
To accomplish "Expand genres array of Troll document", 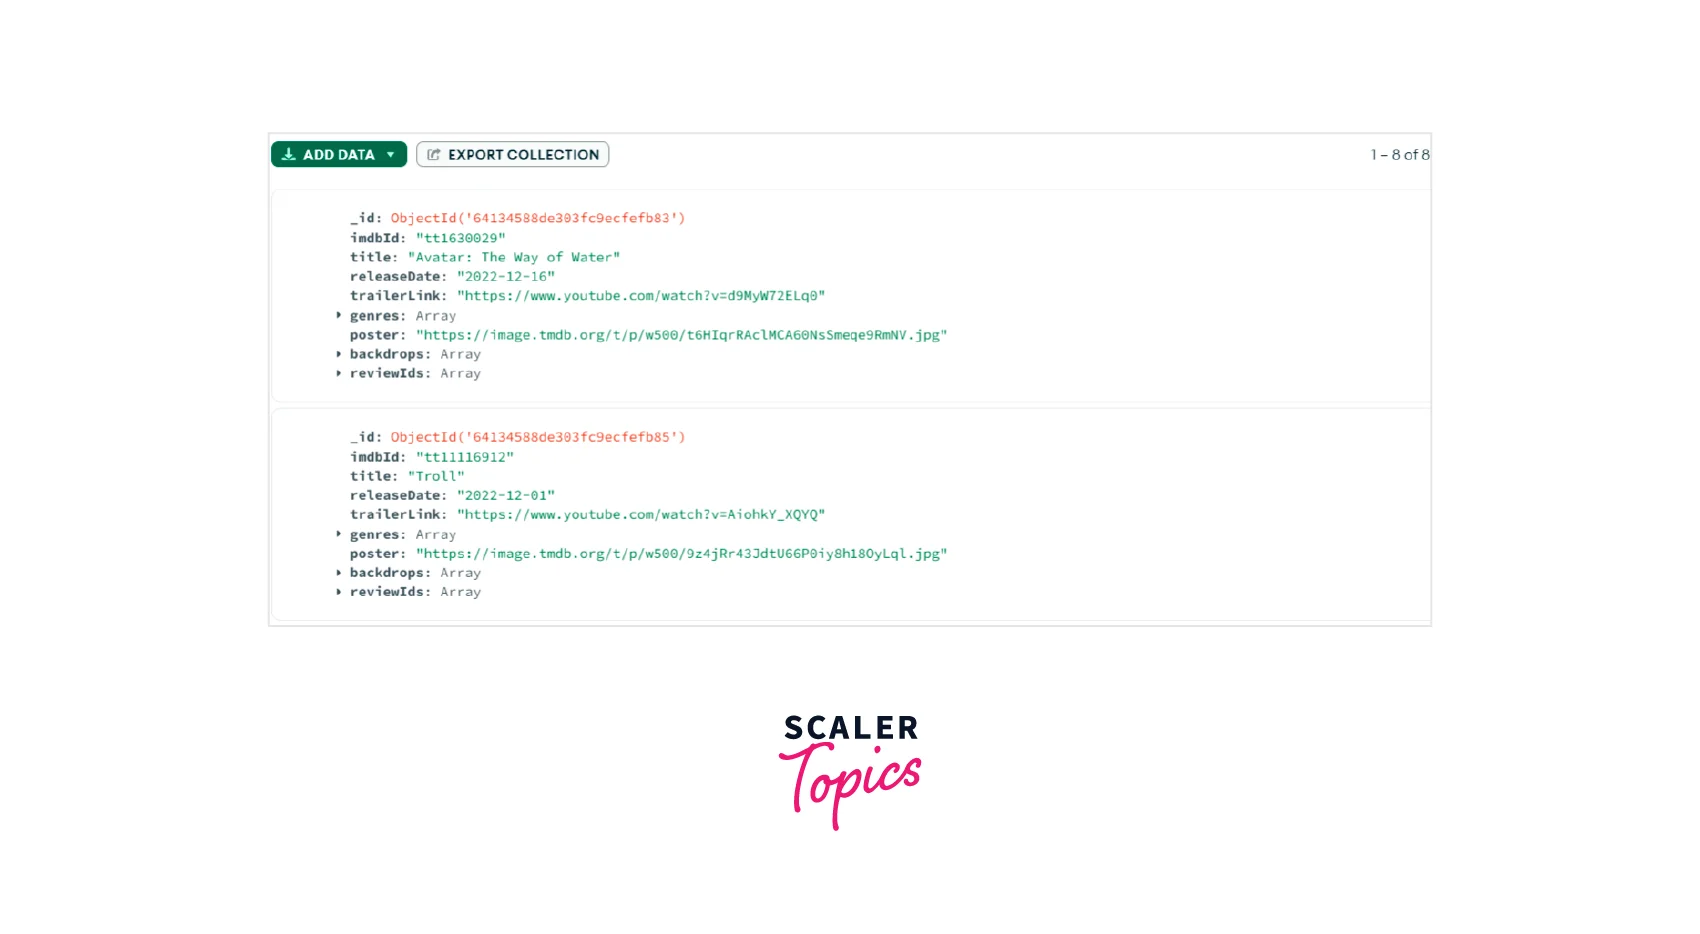I will [339, 534].
